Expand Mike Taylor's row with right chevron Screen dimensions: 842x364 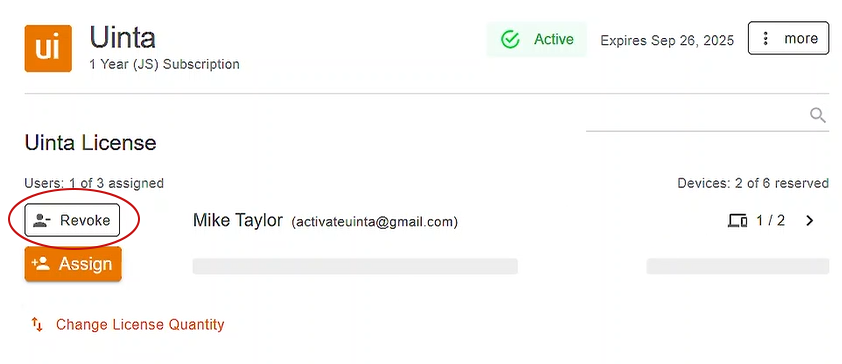point(810,221)
